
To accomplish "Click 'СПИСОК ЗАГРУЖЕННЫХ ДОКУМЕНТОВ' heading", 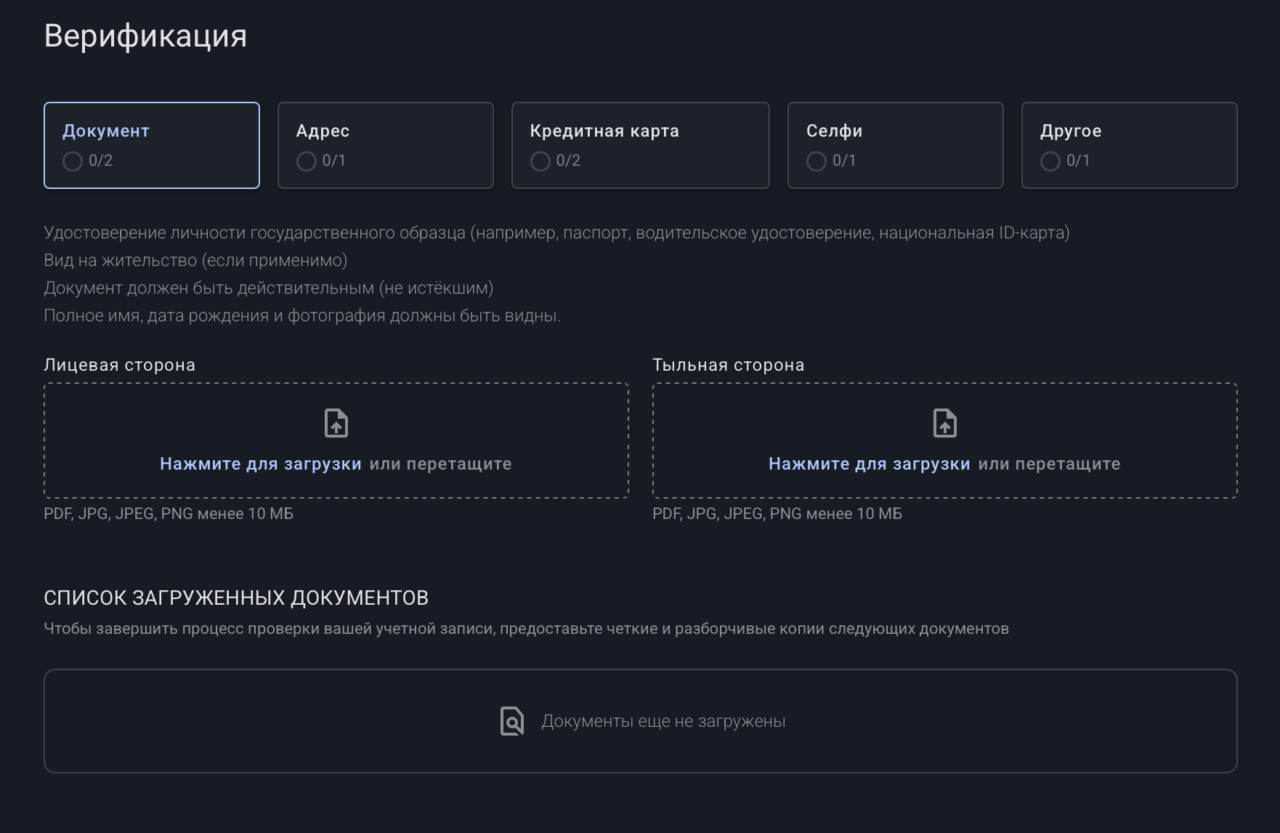I will pos(236,598).
